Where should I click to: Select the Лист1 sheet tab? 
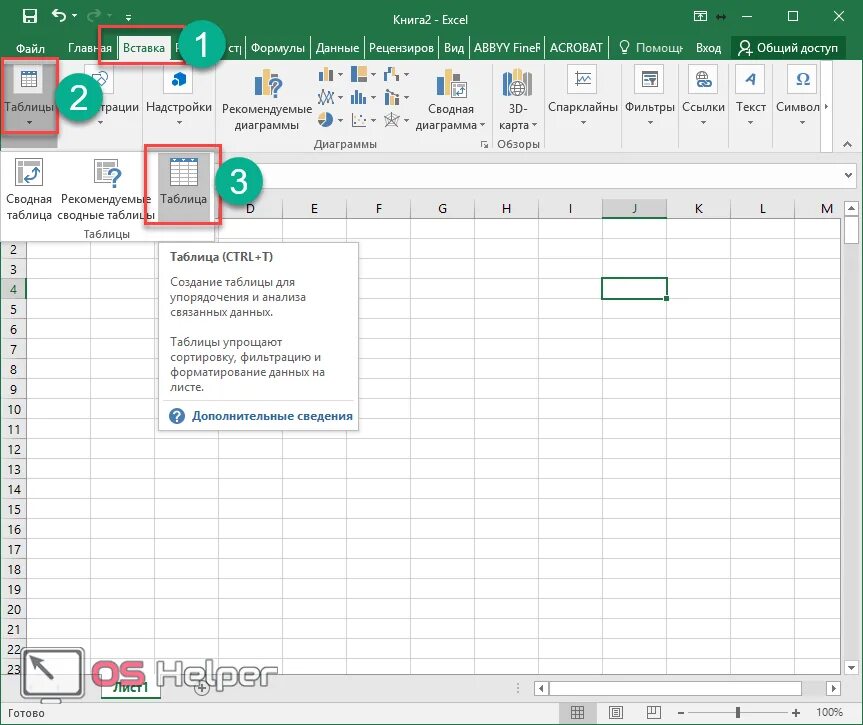[131, 687]
